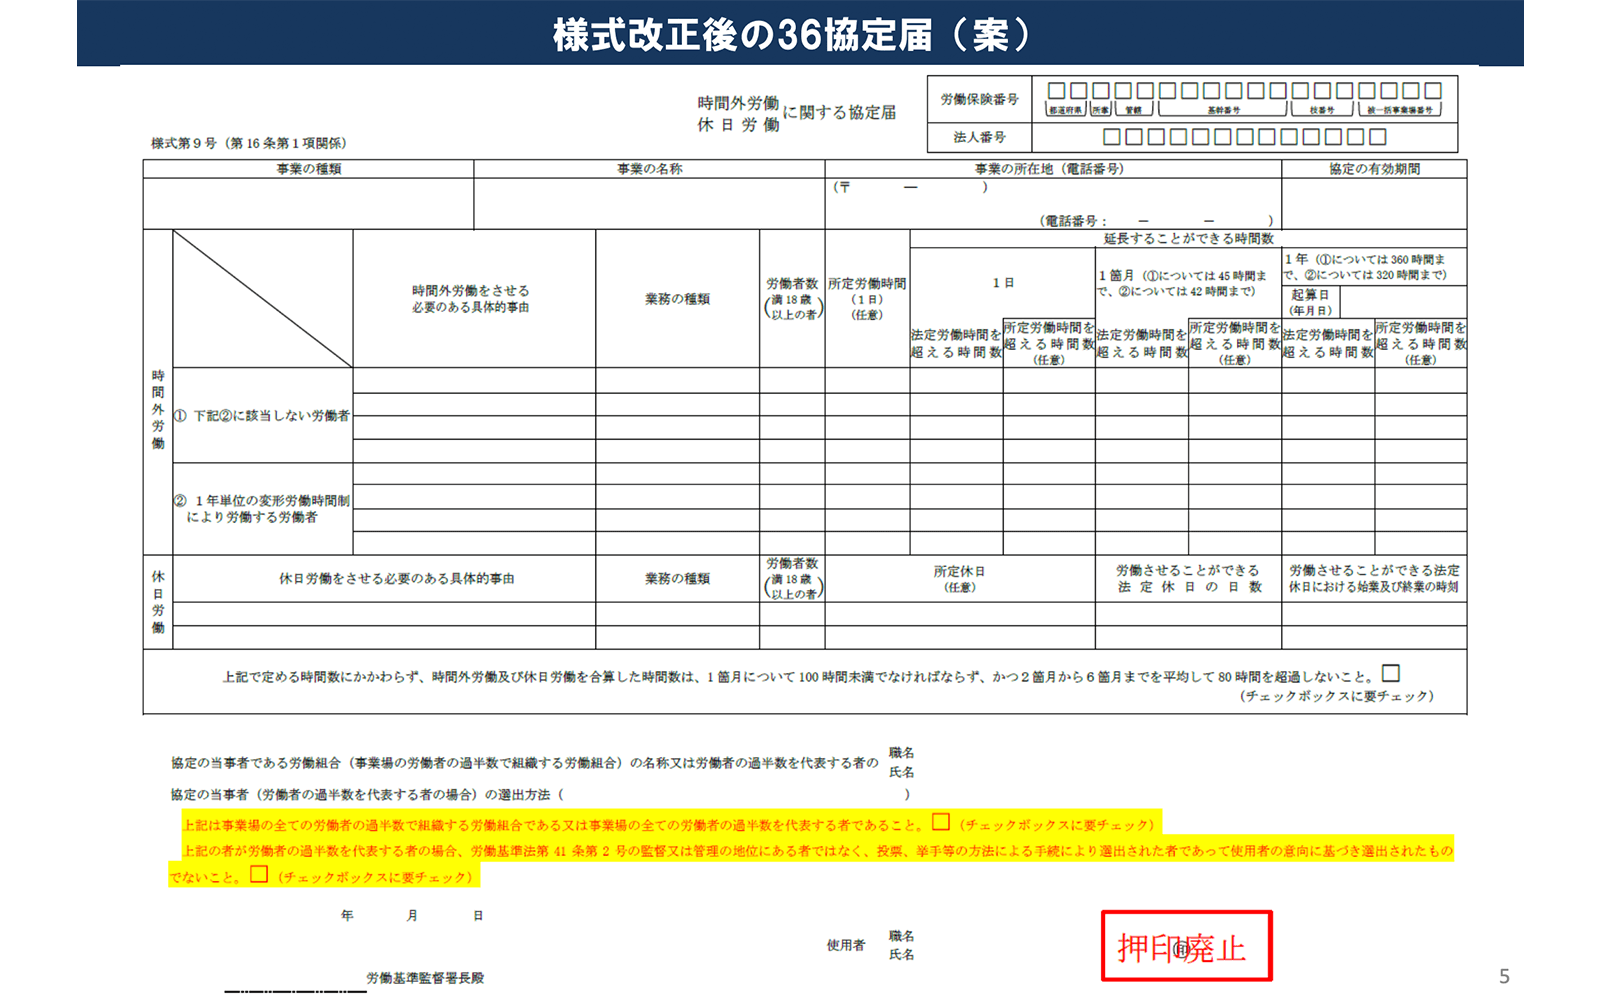
Task: Click the 都道府県 sub-label under insurance number boxes
Action: tap(1065, 110)
